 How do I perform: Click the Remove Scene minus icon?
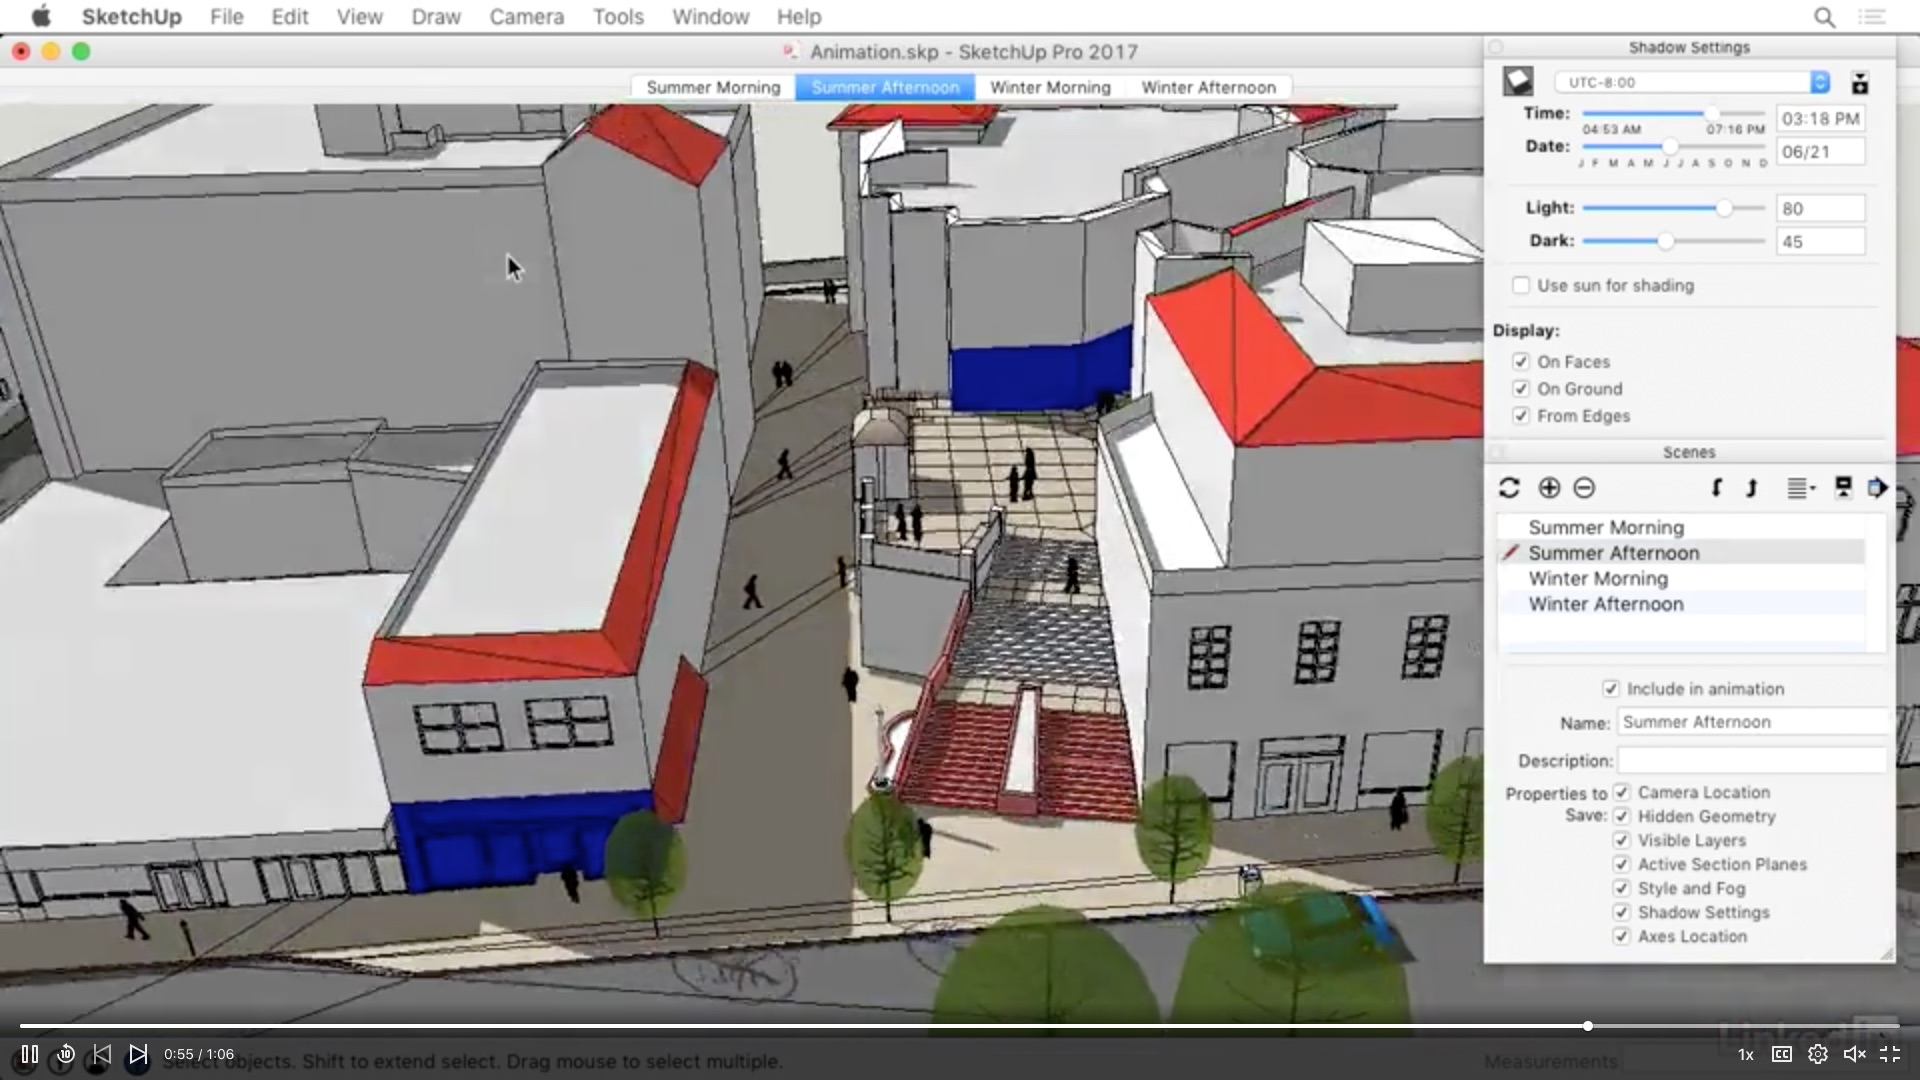click(x=1584, y=488)
